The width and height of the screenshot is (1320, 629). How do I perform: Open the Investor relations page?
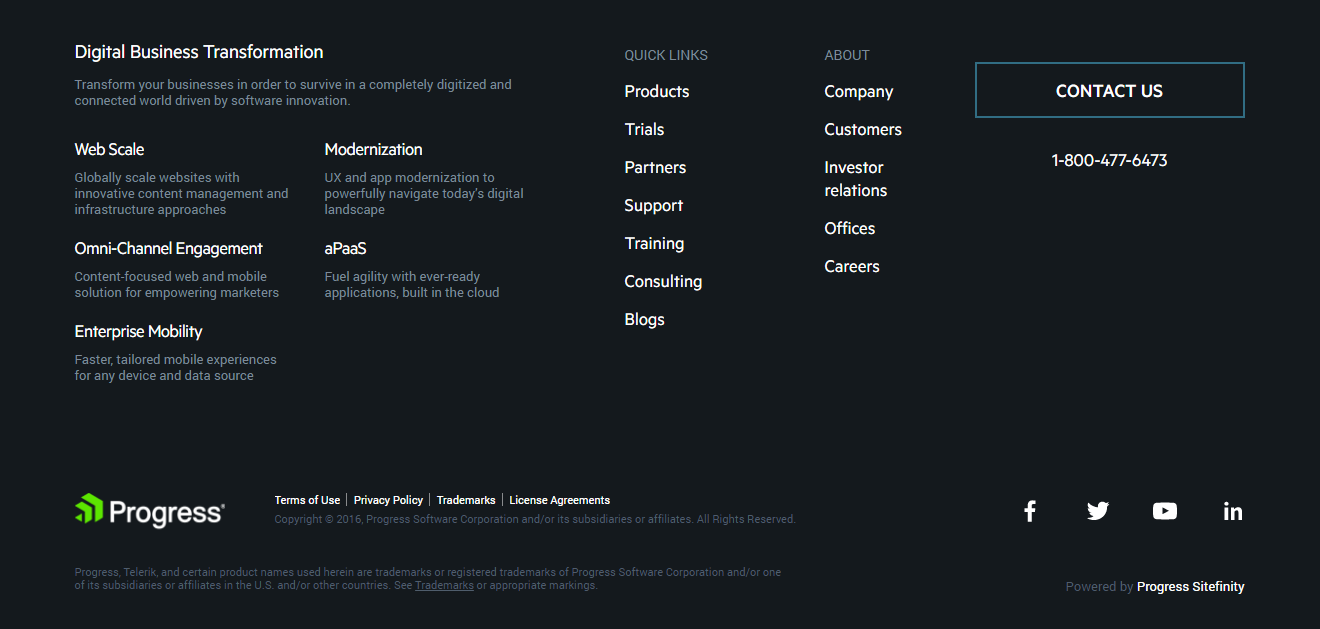[x=855, y=178]
